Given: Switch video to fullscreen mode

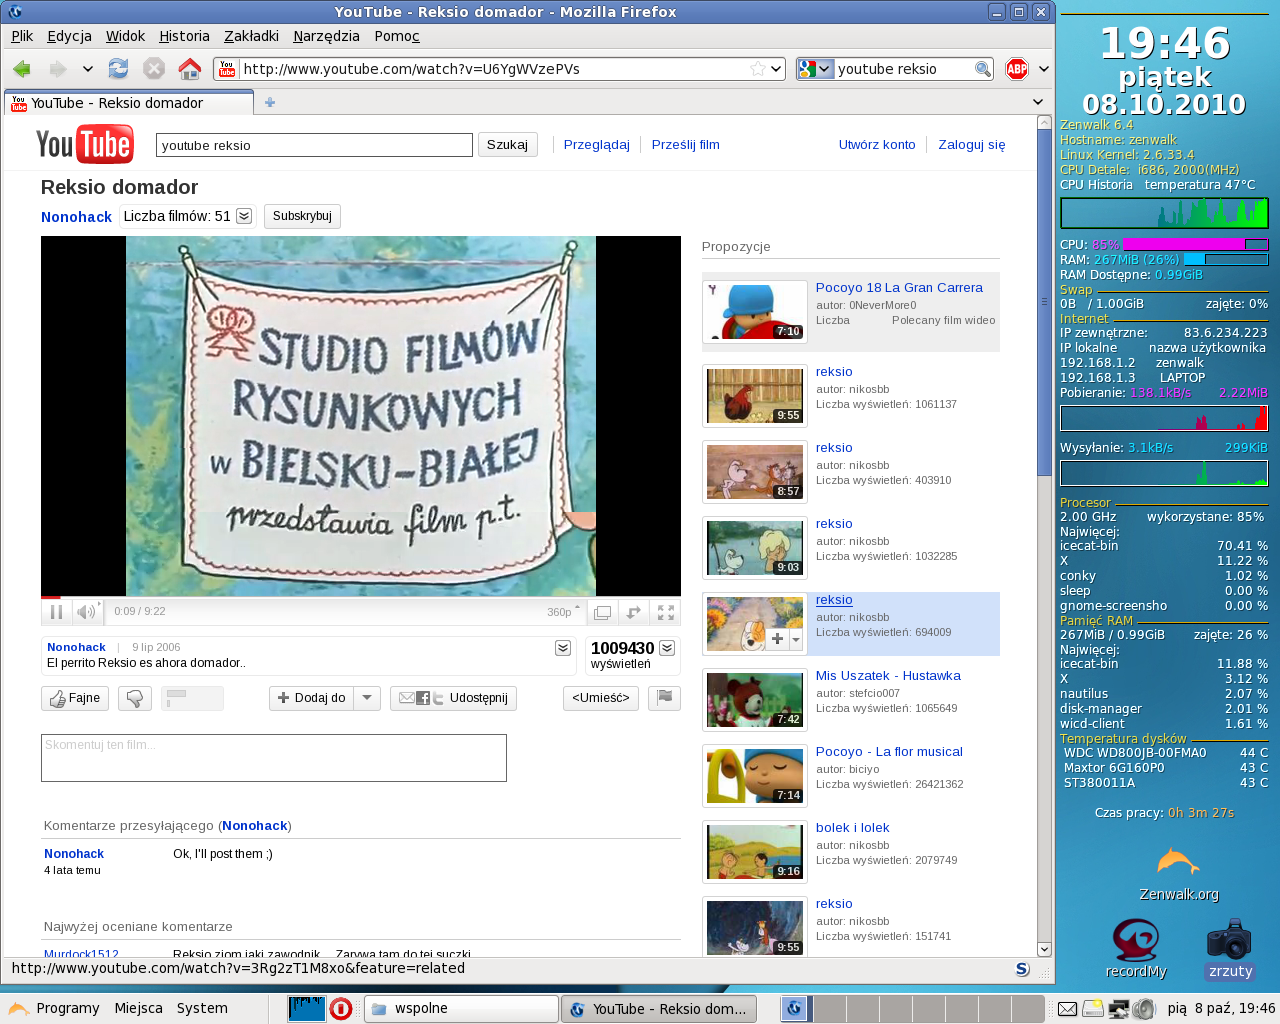Looking at the screenshot, I should pyautogui.click(x=666, y=612).
